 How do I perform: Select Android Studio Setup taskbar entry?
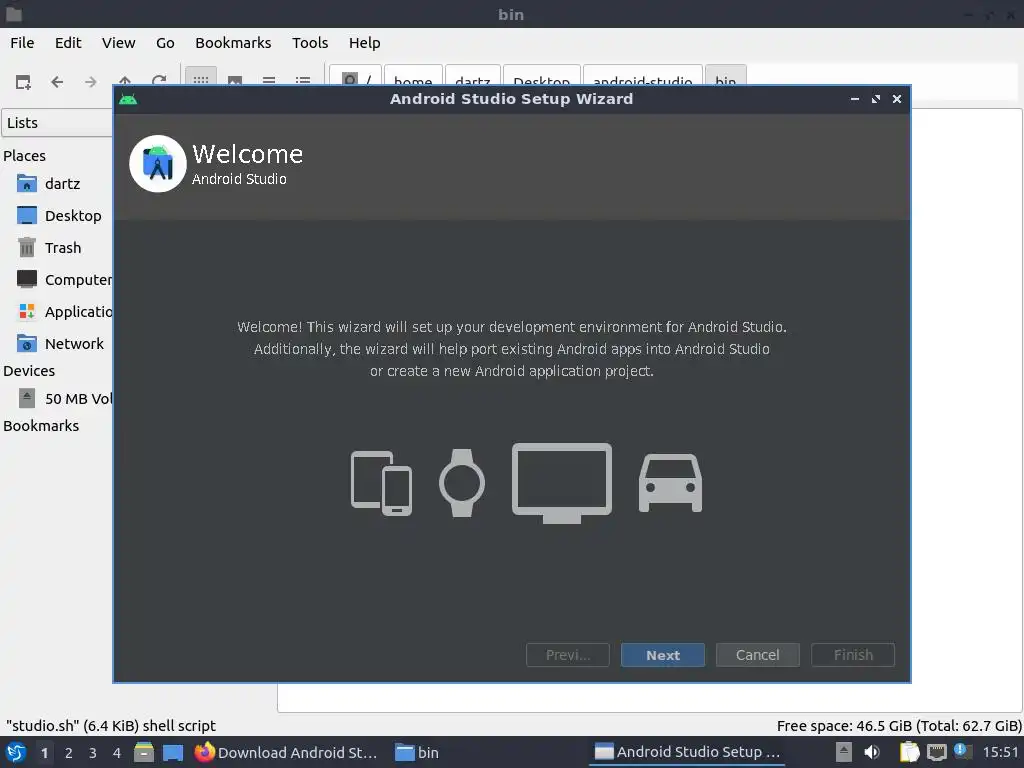(687, 753)
